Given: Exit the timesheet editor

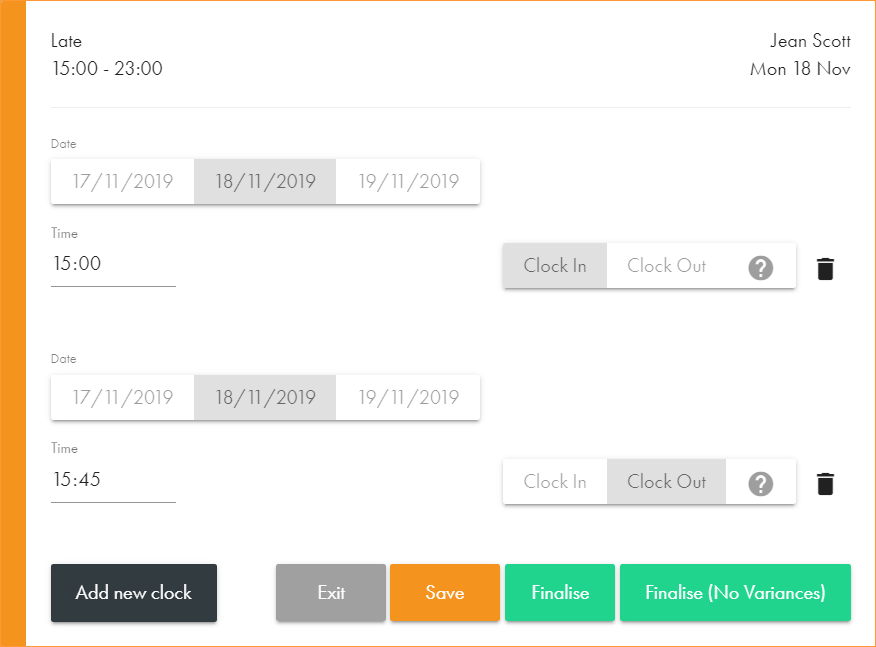Looking at the screenshot, I should point(331,593).
